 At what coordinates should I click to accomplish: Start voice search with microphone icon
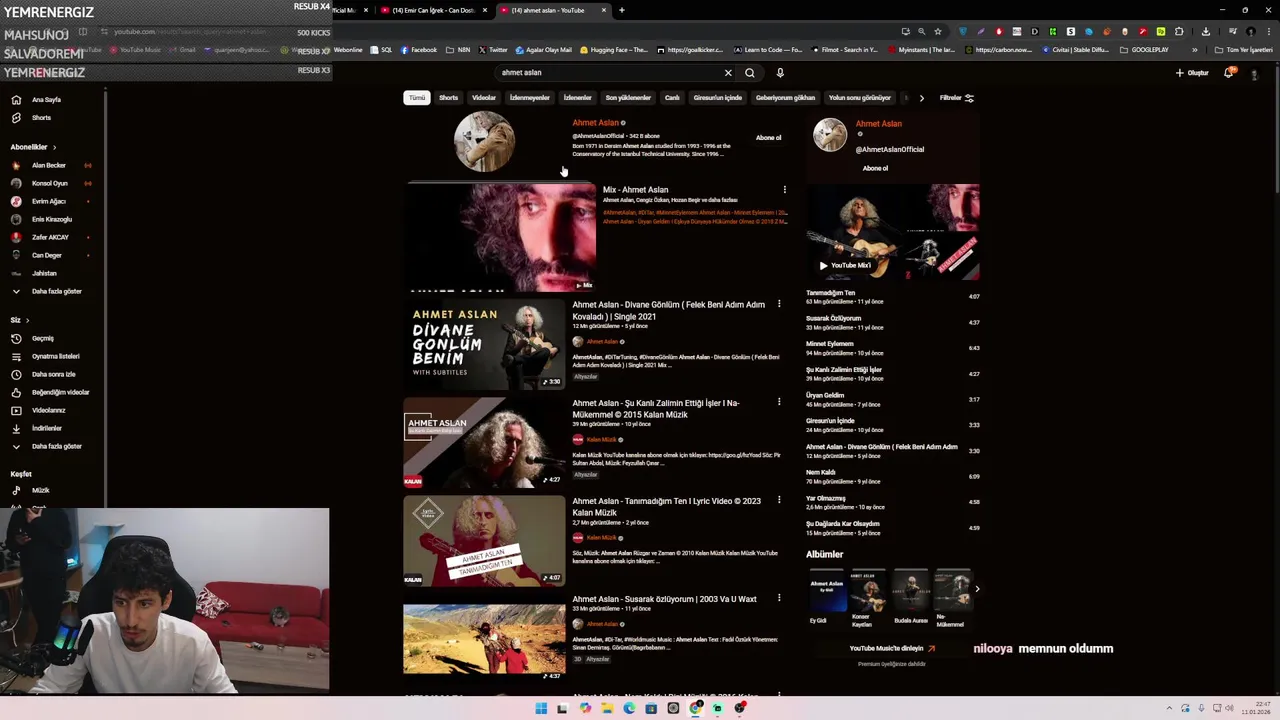780,72
